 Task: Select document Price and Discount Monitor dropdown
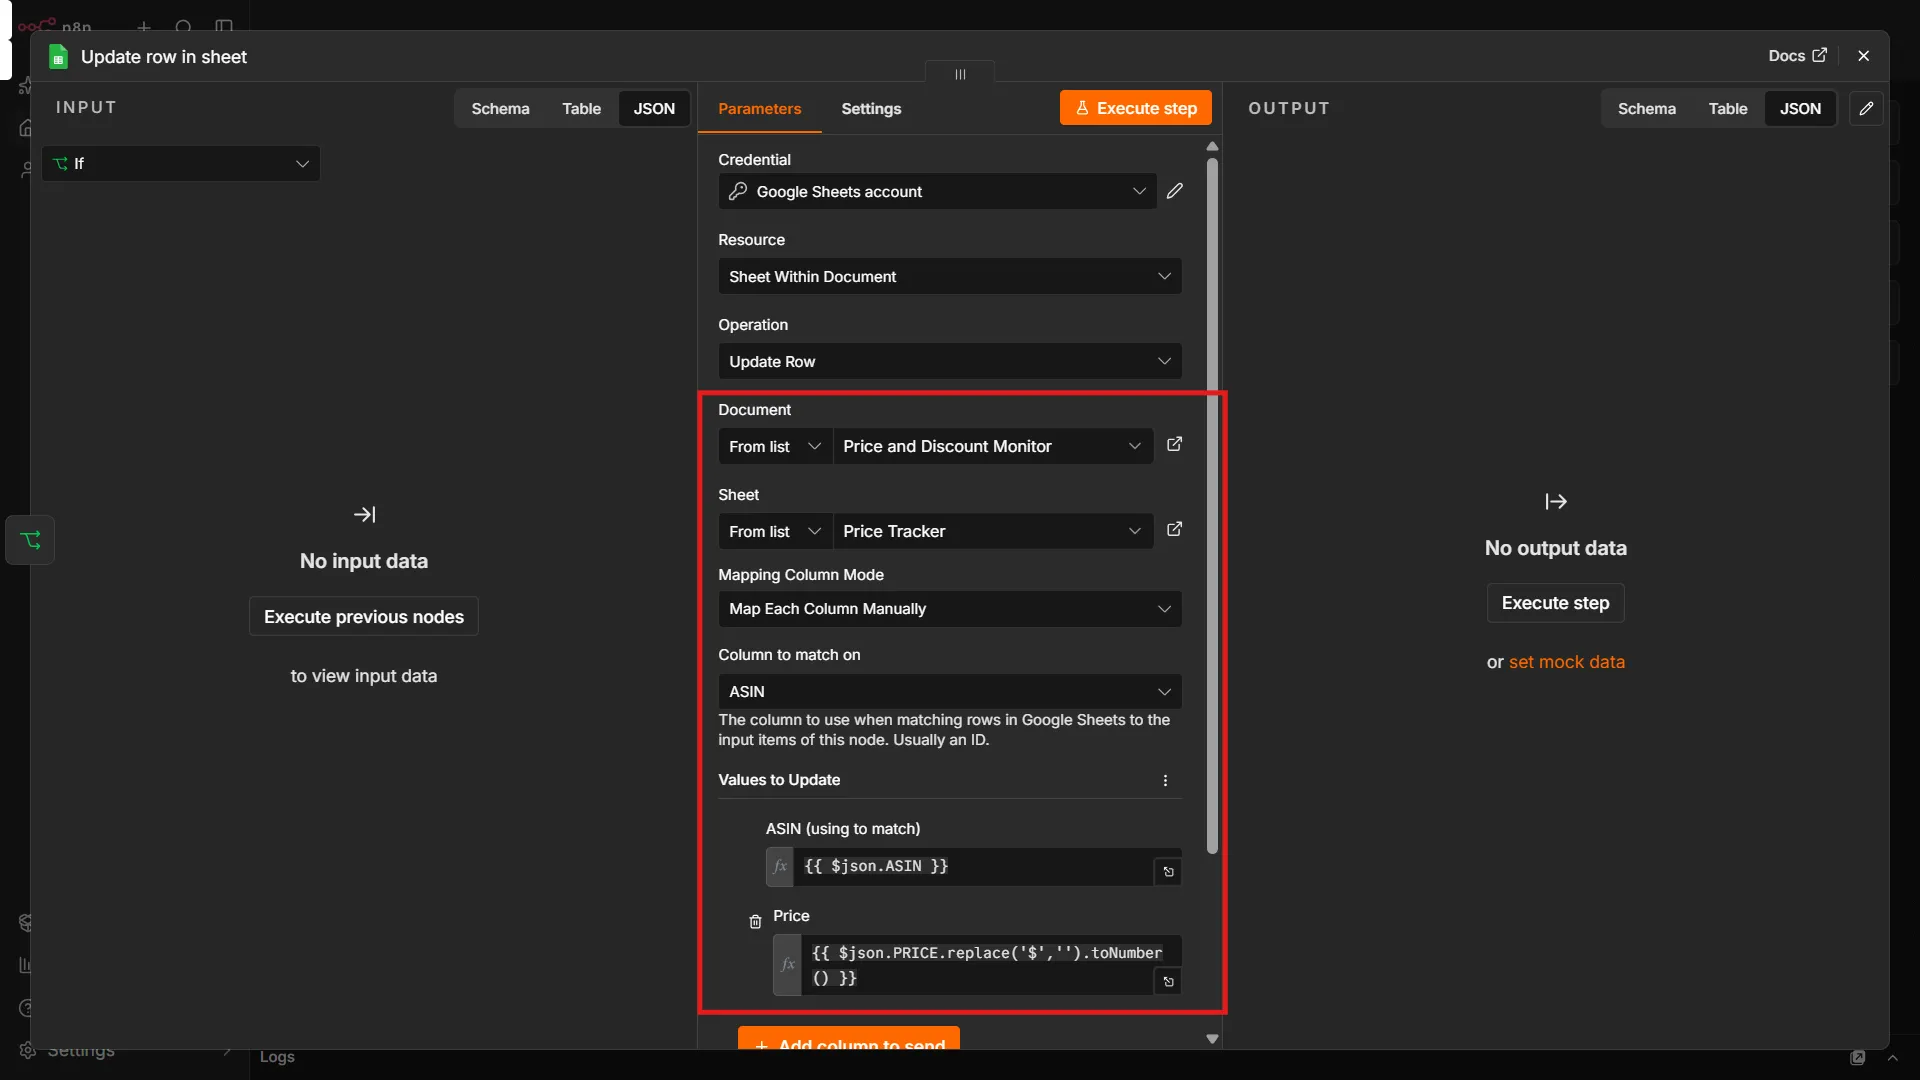click(993, 446)
